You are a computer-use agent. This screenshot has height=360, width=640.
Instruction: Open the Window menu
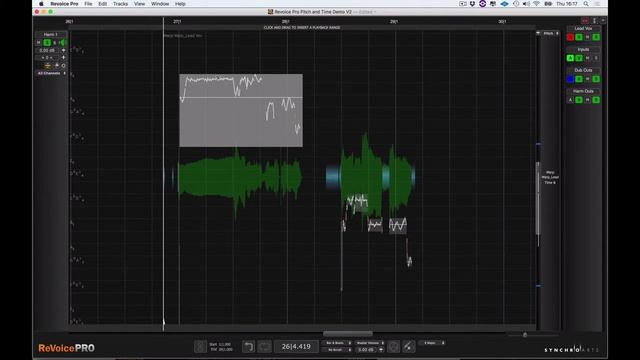pyautogui.click(x=160, y=4)
